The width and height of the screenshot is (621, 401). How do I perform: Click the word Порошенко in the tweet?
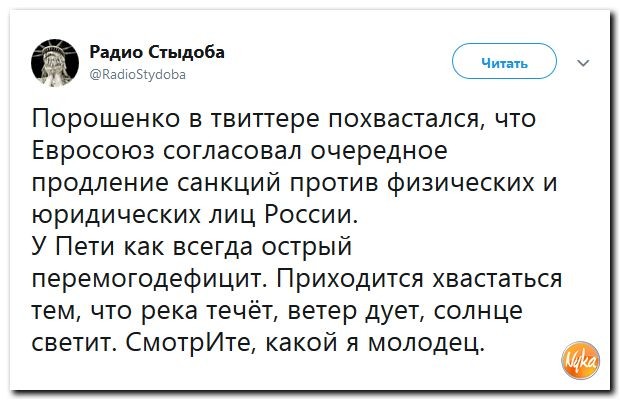[97, 121]
